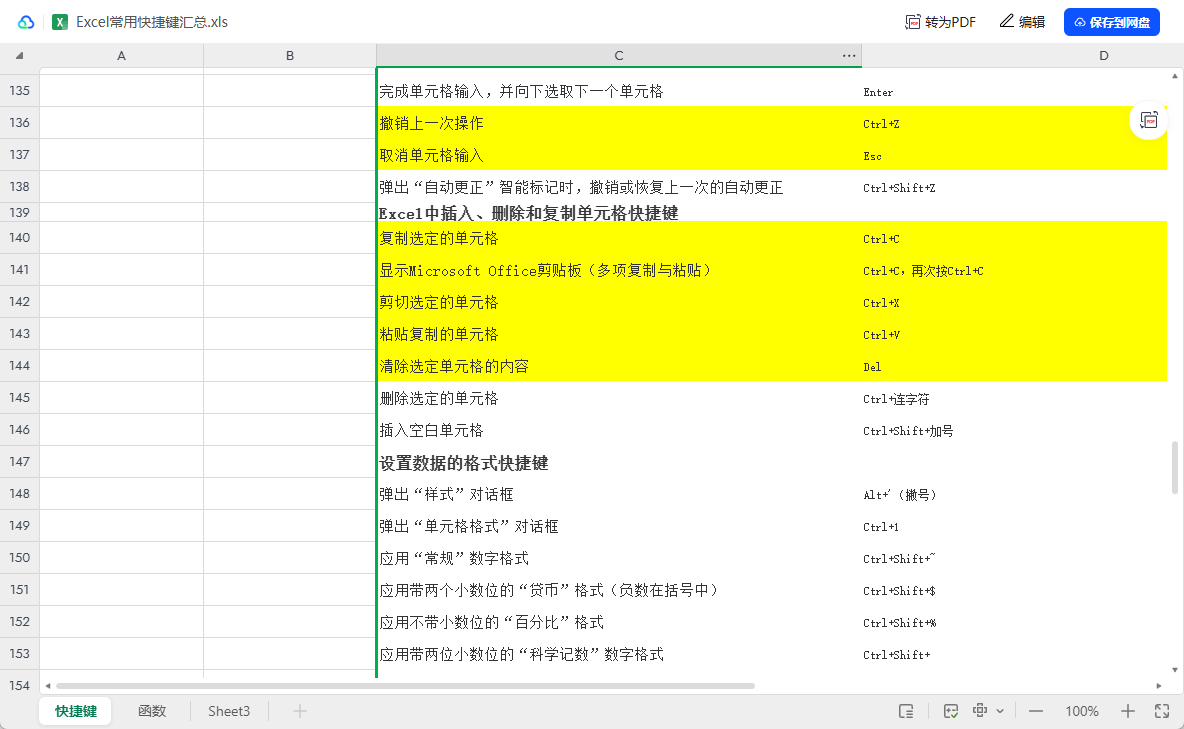
Task: Click the 100% zoom level indicator
Action: click(1082, 711)
